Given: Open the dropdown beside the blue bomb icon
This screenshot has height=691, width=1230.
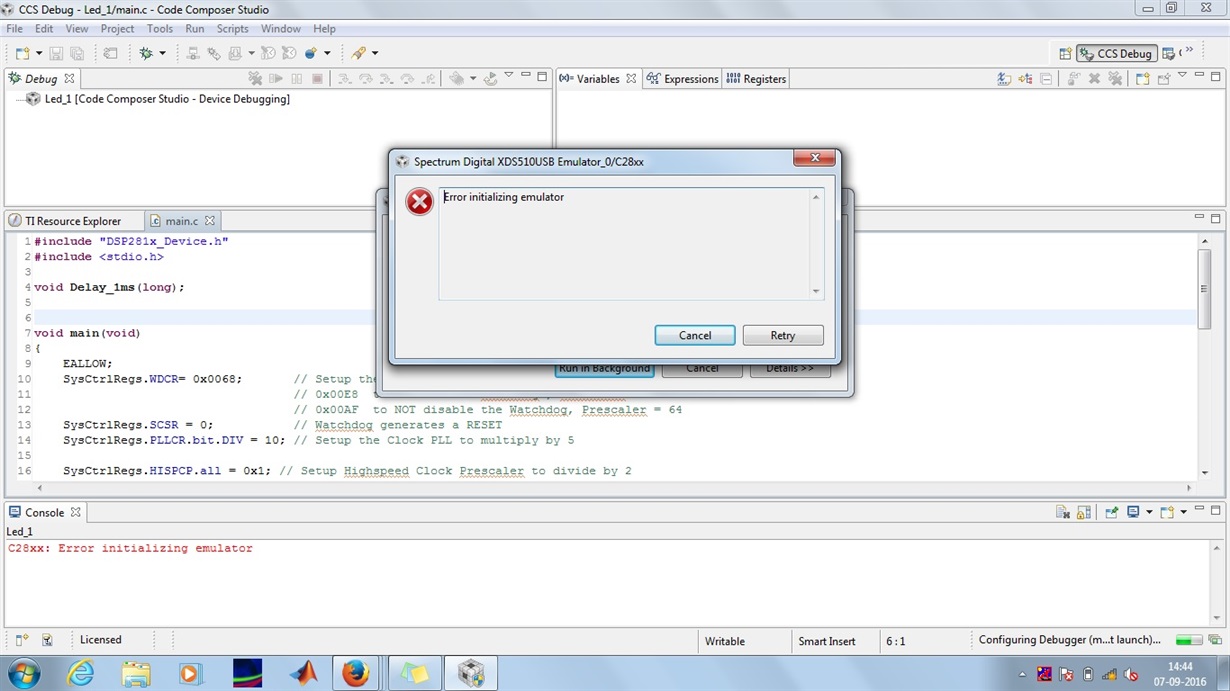Looking at the screenshot, I should click(327, 53).
